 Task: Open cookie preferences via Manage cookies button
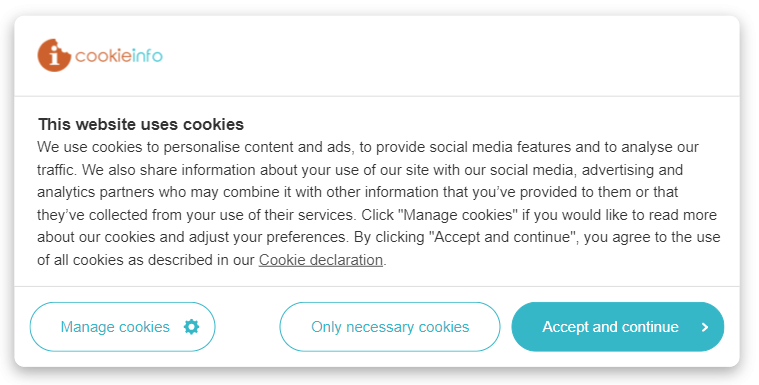click(x=122, y=327)
